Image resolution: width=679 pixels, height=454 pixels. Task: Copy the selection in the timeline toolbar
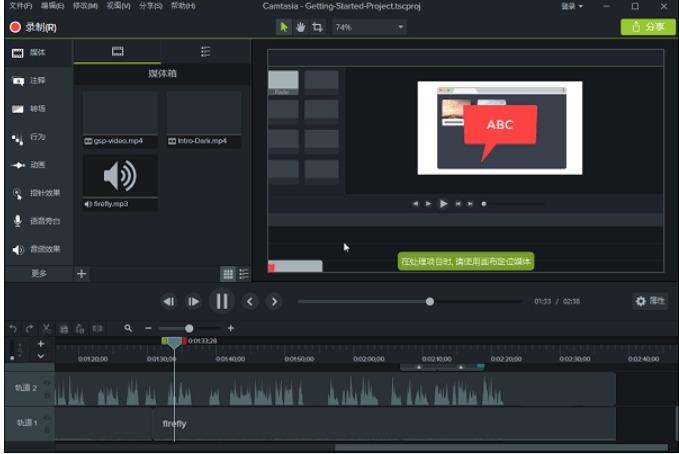64,329
